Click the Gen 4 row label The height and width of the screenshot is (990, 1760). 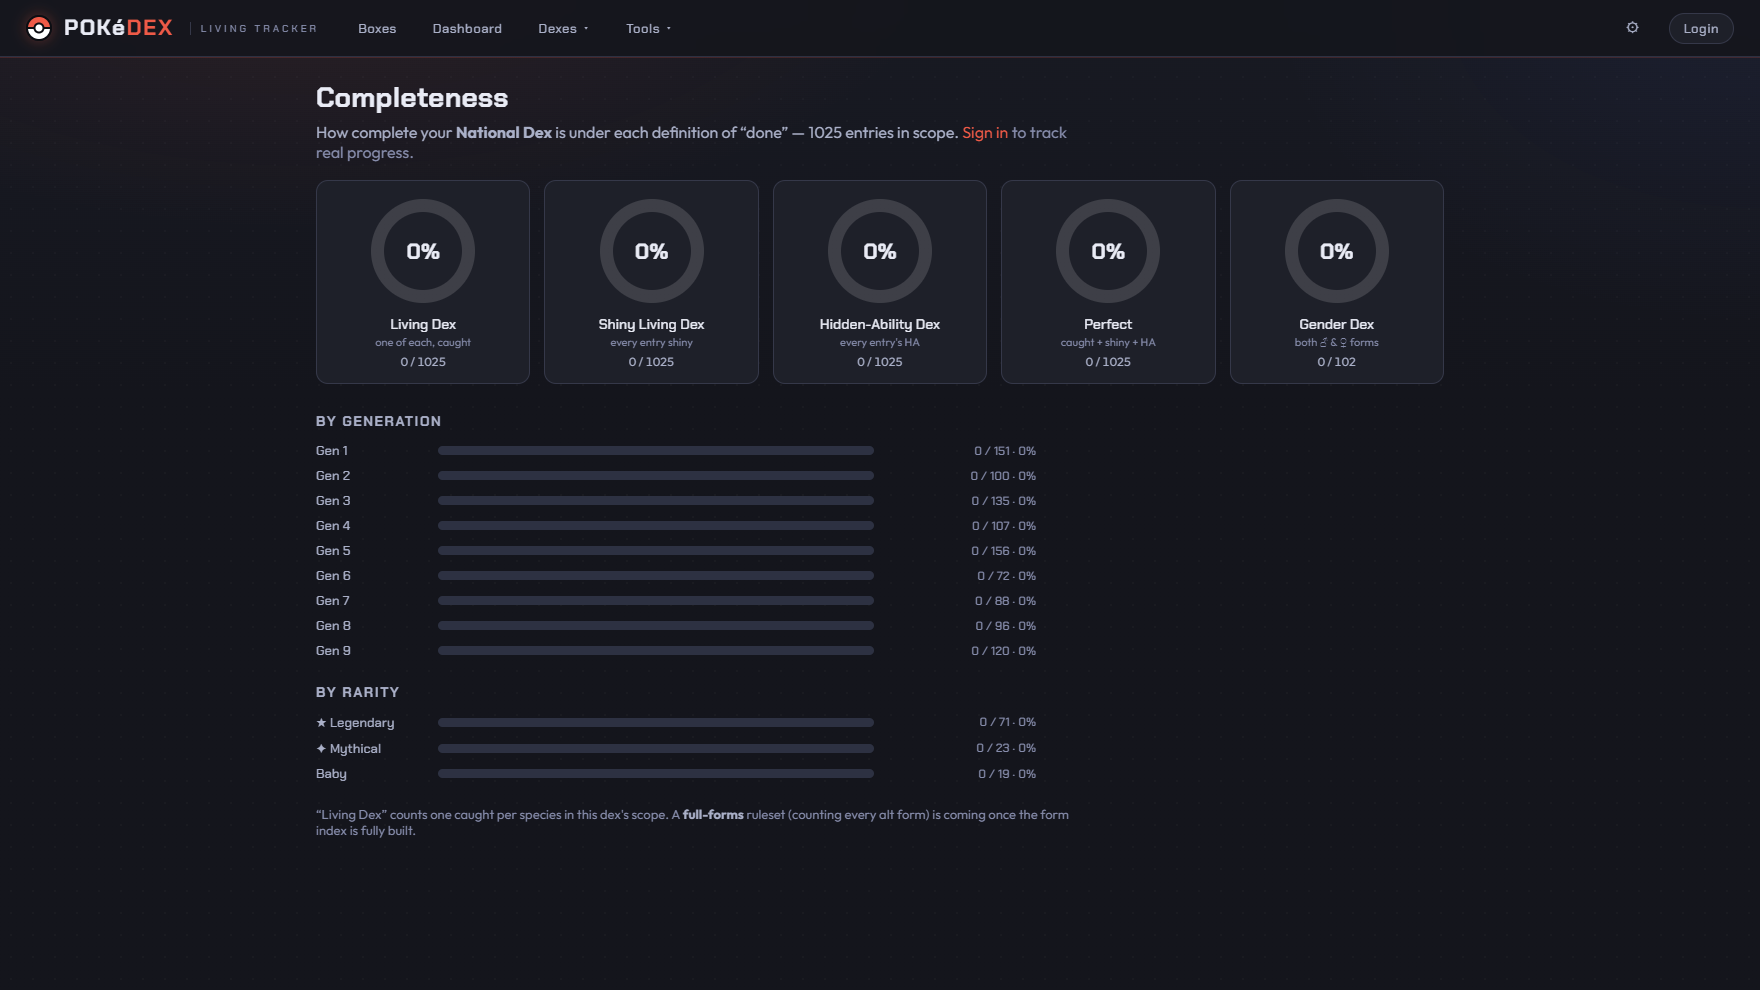coord(333,526)
